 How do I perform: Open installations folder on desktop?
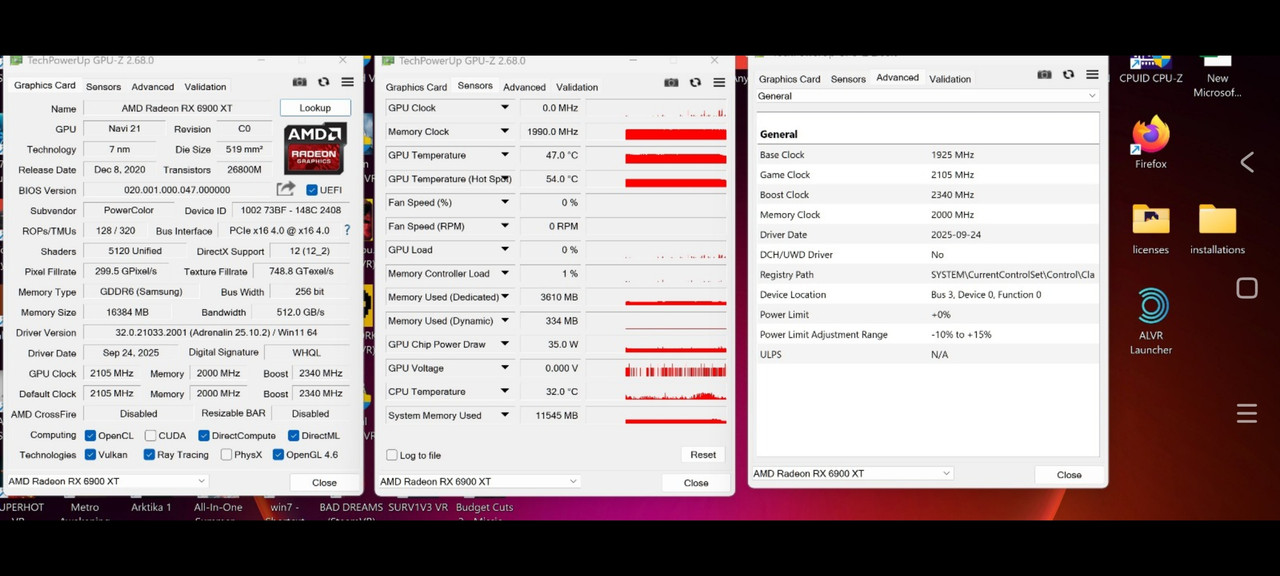click(x=1217, y=229)
